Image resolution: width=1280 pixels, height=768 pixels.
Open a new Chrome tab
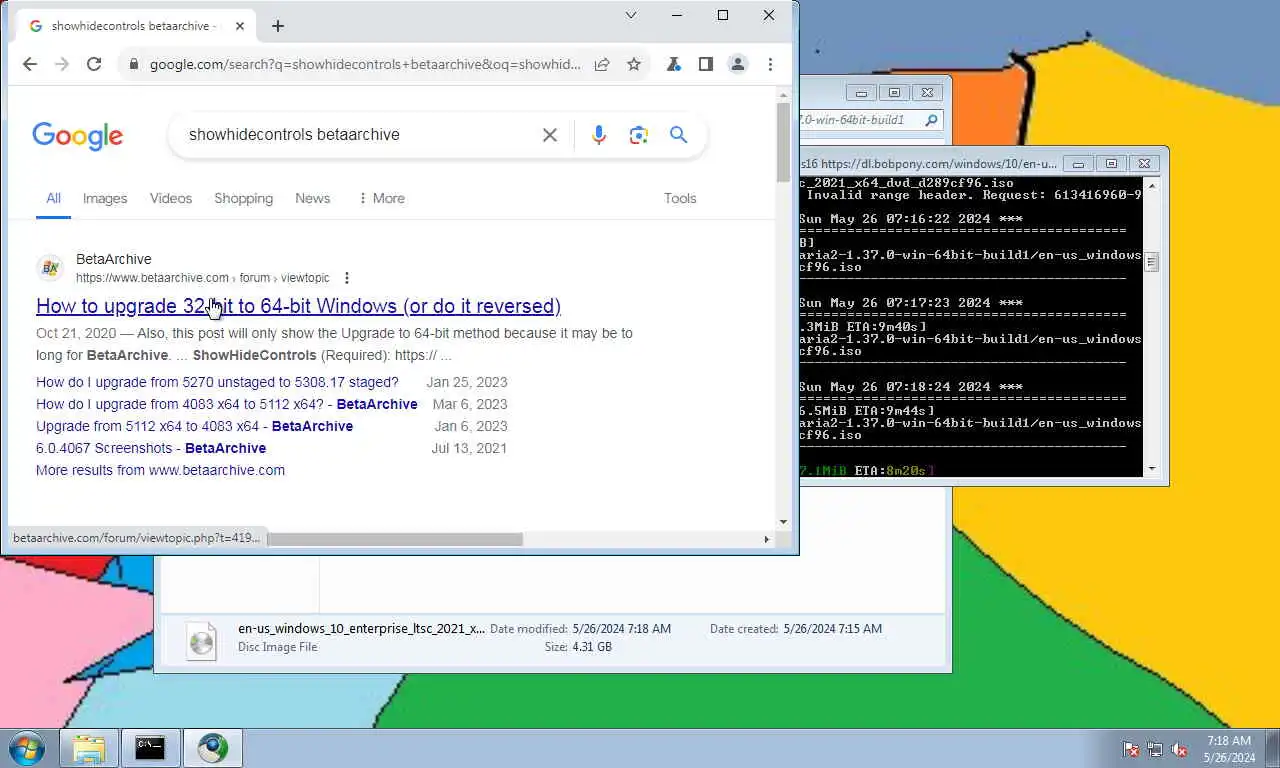coord(278,26)
